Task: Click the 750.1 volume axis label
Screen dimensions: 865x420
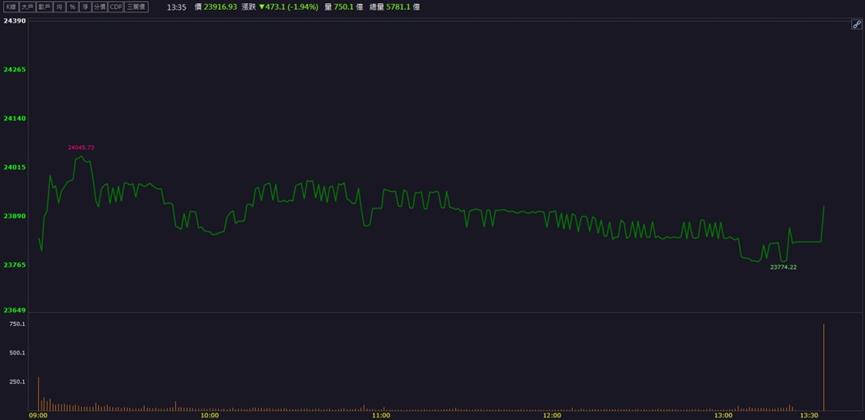Action: click(x=17, y=324)
